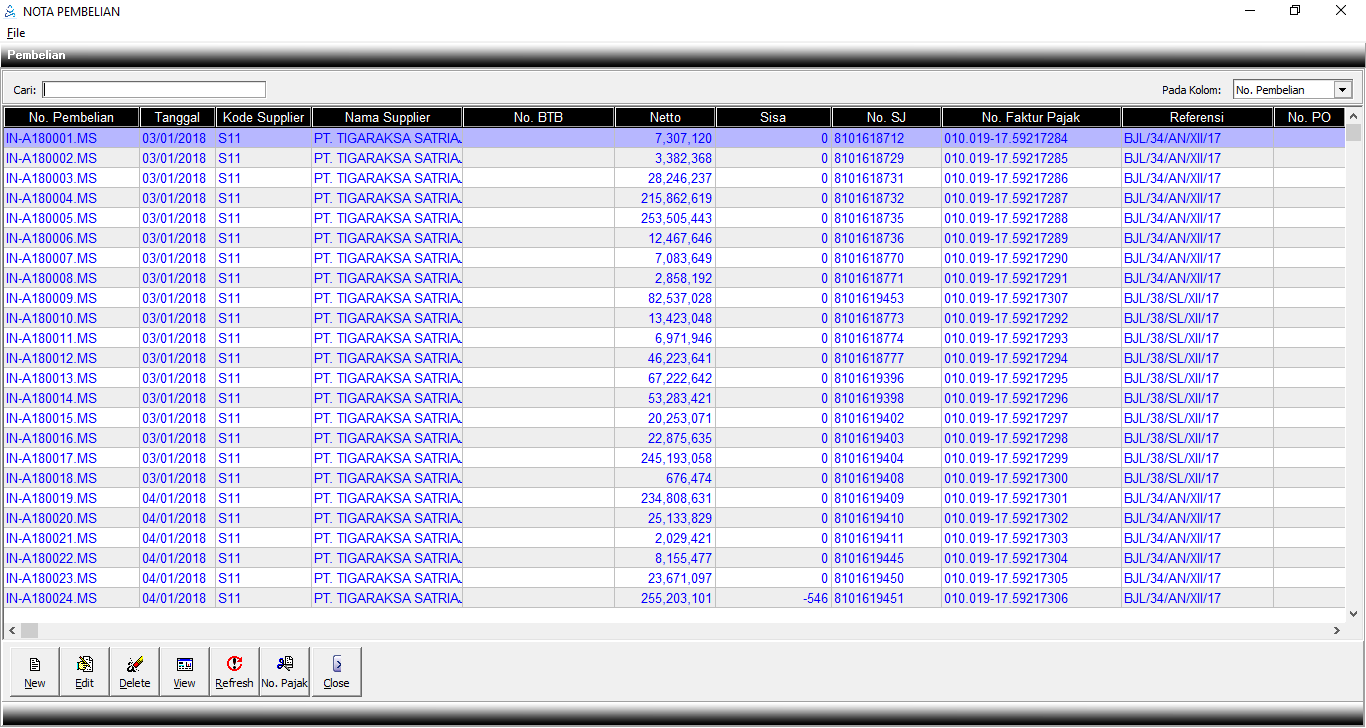Screen dimensions: 1366x728
Task: Select purchase IN-A180009.MS row
Action: point(52,298)
